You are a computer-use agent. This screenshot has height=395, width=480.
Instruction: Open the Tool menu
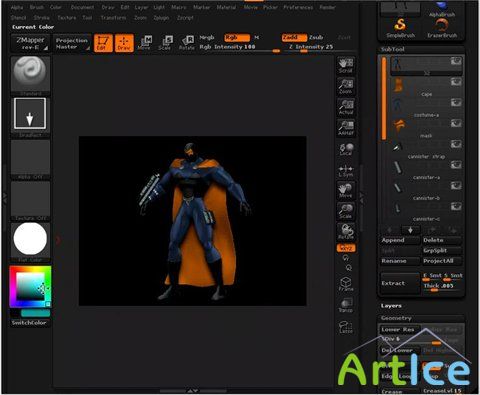(x=87, y=18)
